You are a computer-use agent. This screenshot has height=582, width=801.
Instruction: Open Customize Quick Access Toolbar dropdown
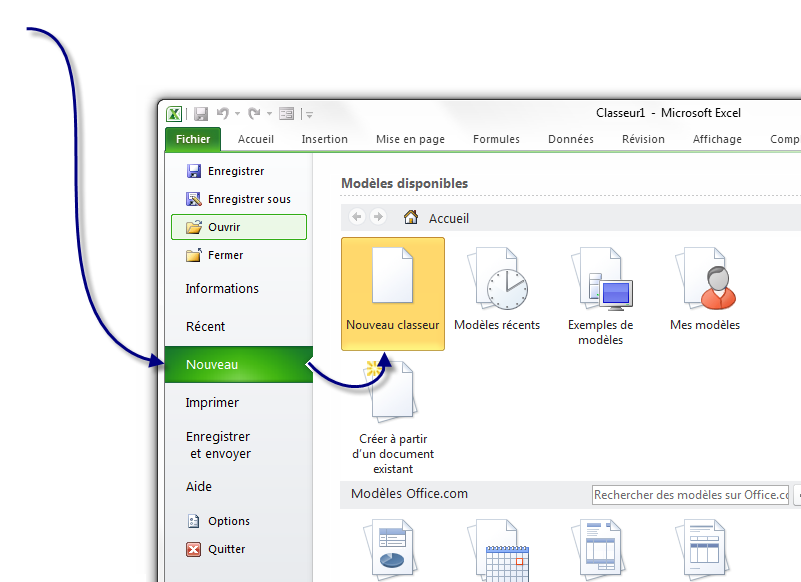coord(310,115)
